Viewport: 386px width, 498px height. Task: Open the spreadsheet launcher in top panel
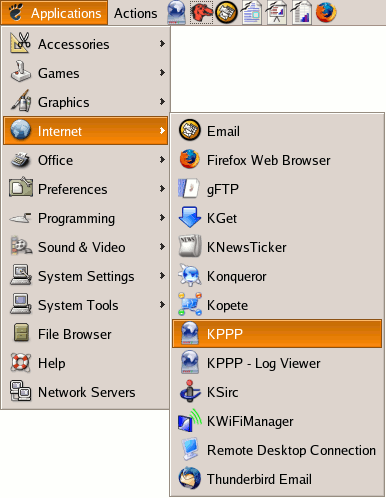click(301, 13)
